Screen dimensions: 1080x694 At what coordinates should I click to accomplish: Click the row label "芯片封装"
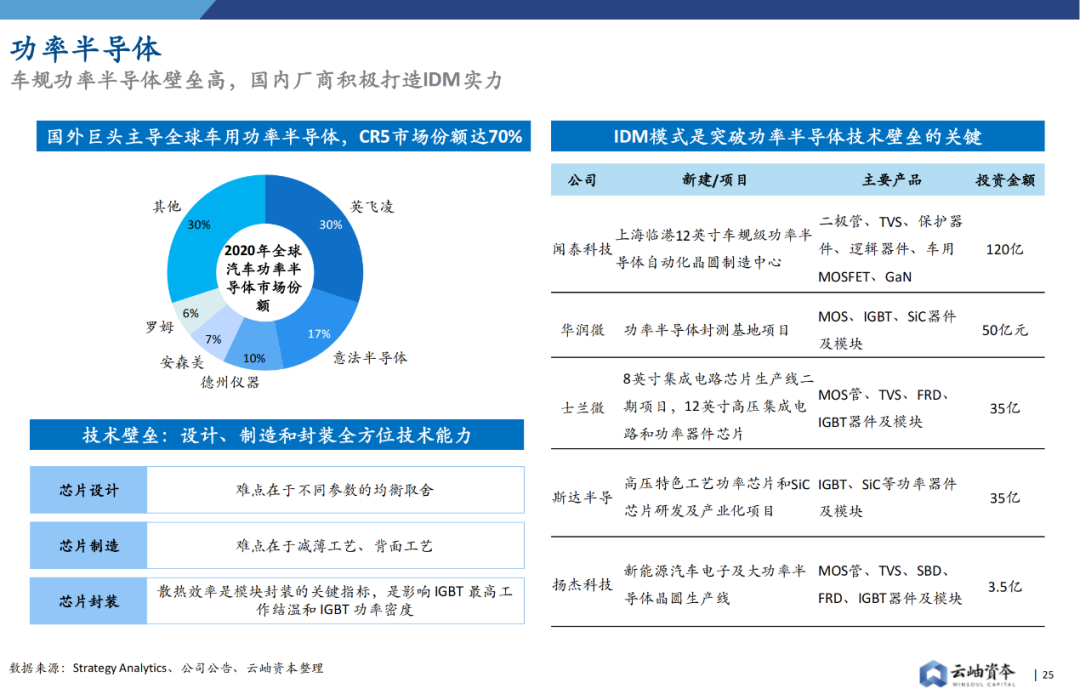click(x=89, y=601)
